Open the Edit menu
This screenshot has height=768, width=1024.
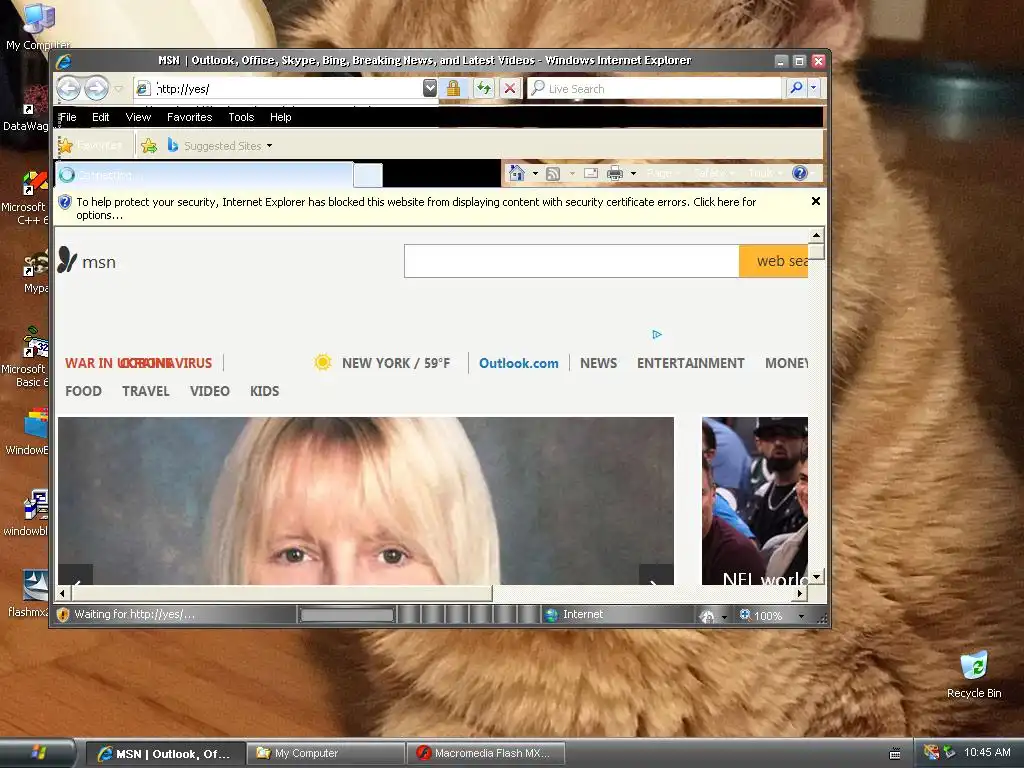pos(101,117)
